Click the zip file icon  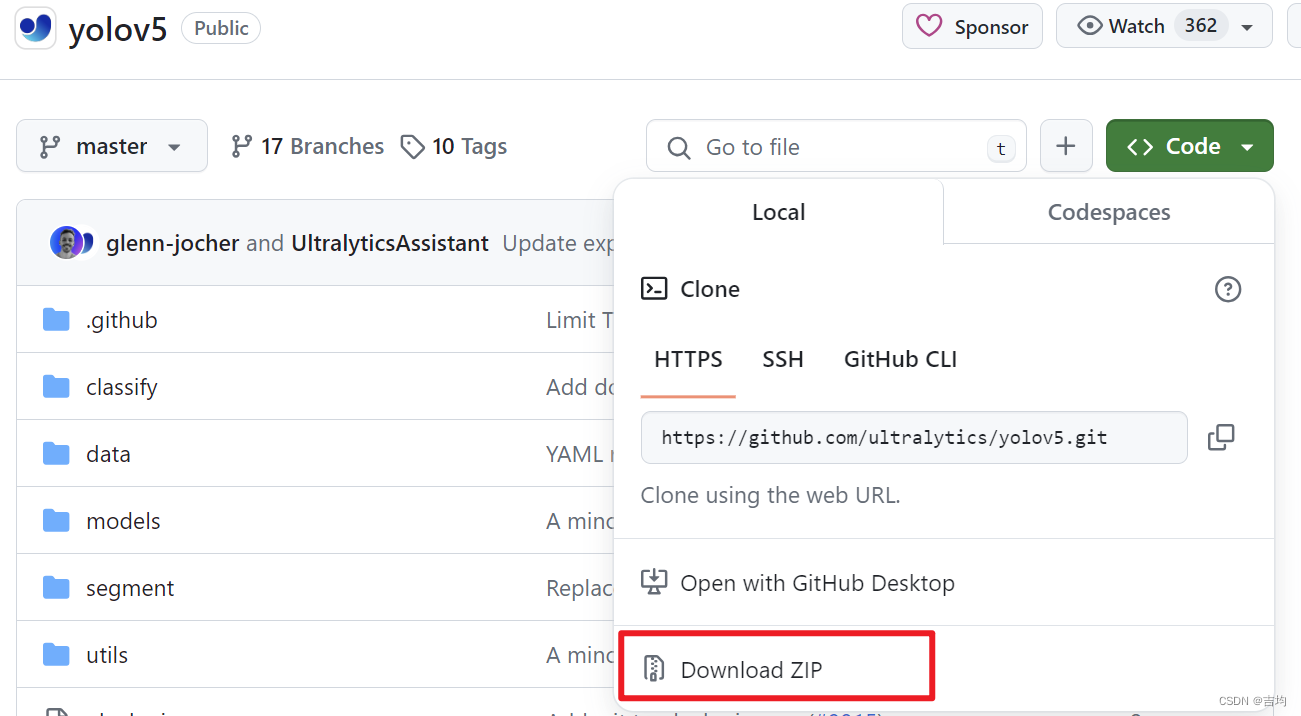[654, 669]
